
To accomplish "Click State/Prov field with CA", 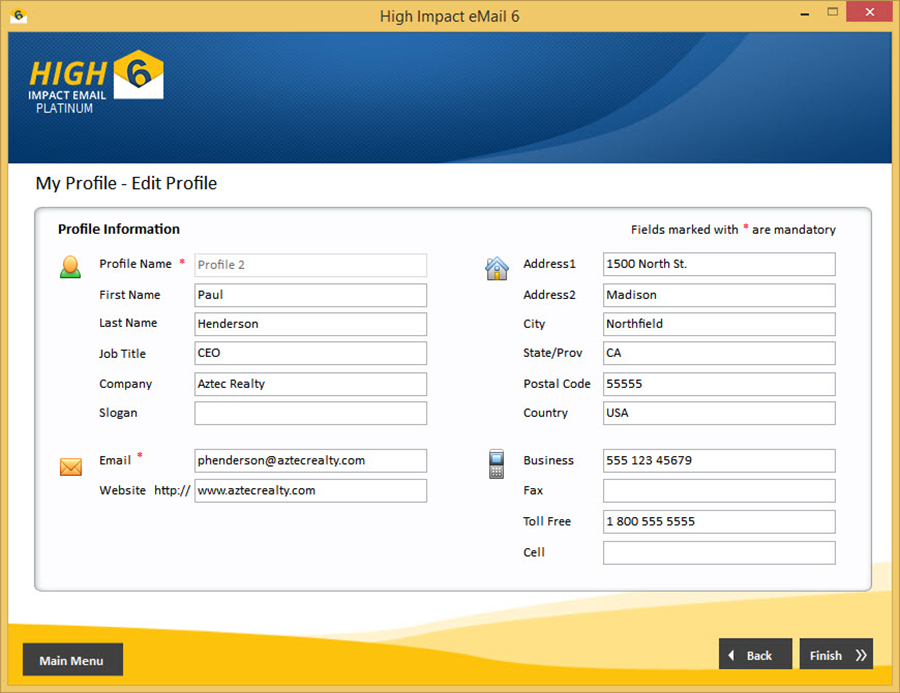I will coord(719,353).
